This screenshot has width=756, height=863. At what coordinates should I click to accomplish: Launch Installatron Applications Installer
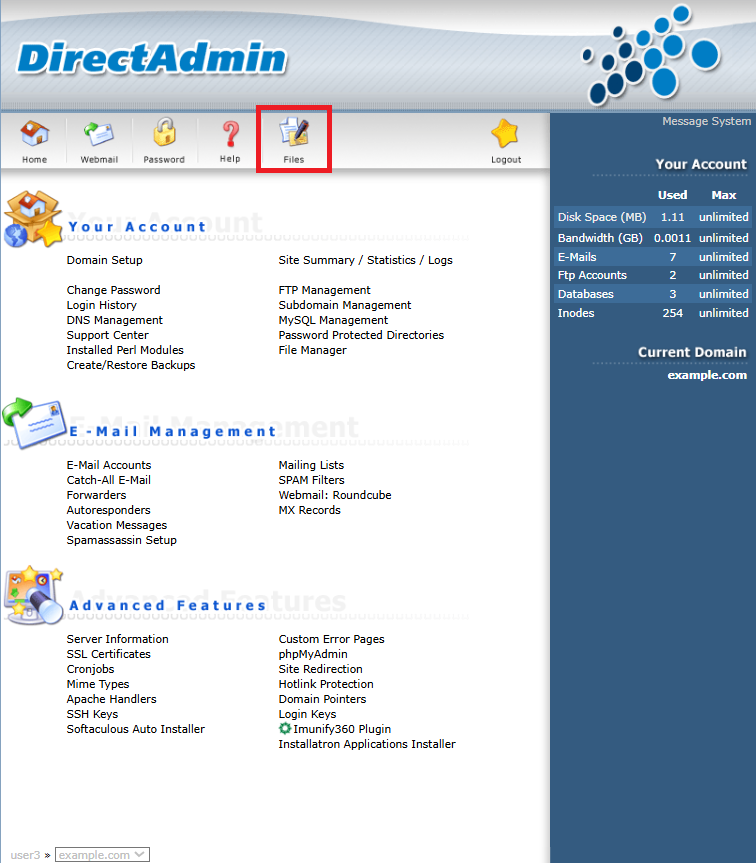click(367, 744)
